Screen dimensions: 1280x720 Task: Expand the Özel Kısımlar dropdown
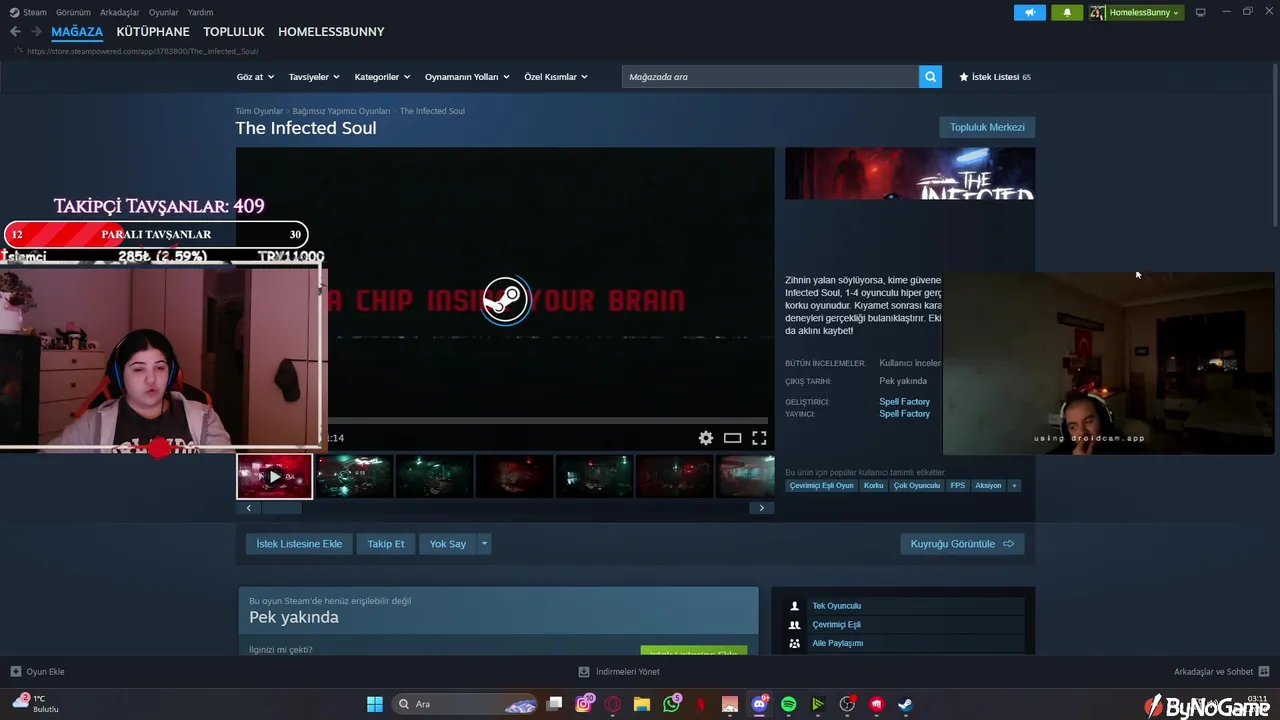[x=556, y=77]
